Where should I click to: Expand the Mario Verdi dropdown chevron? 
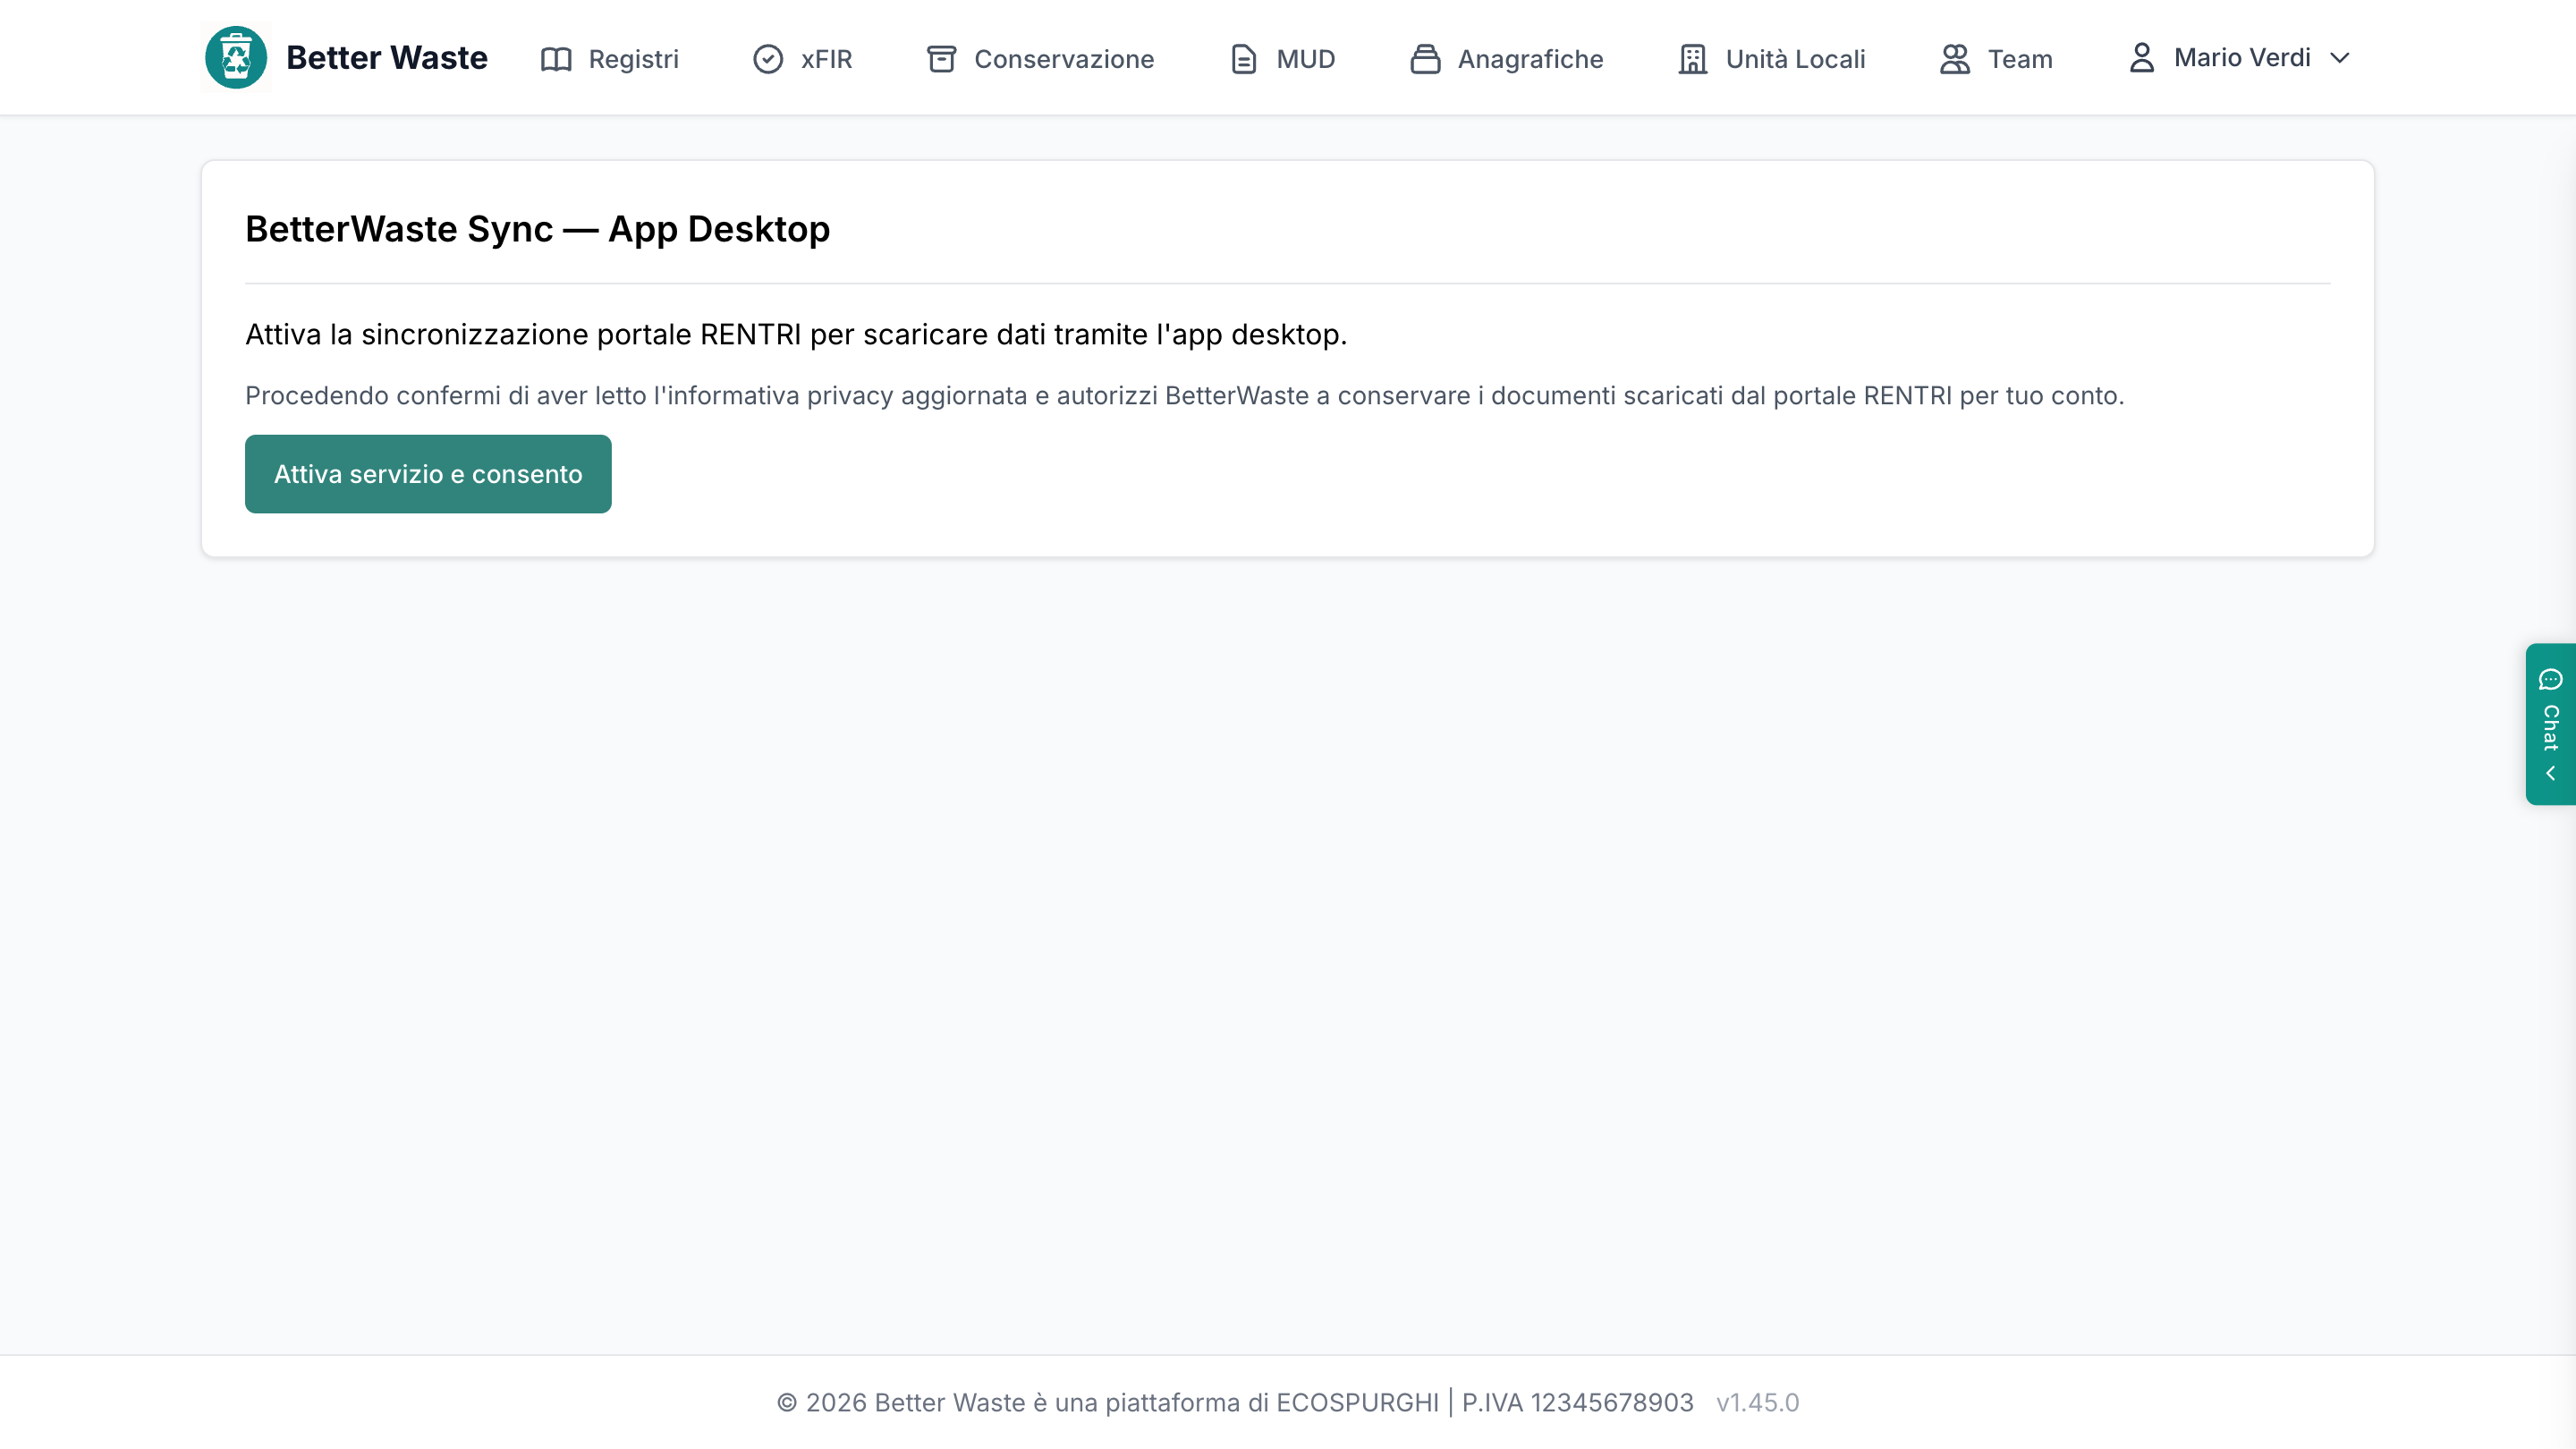(x=2339, y=58)
